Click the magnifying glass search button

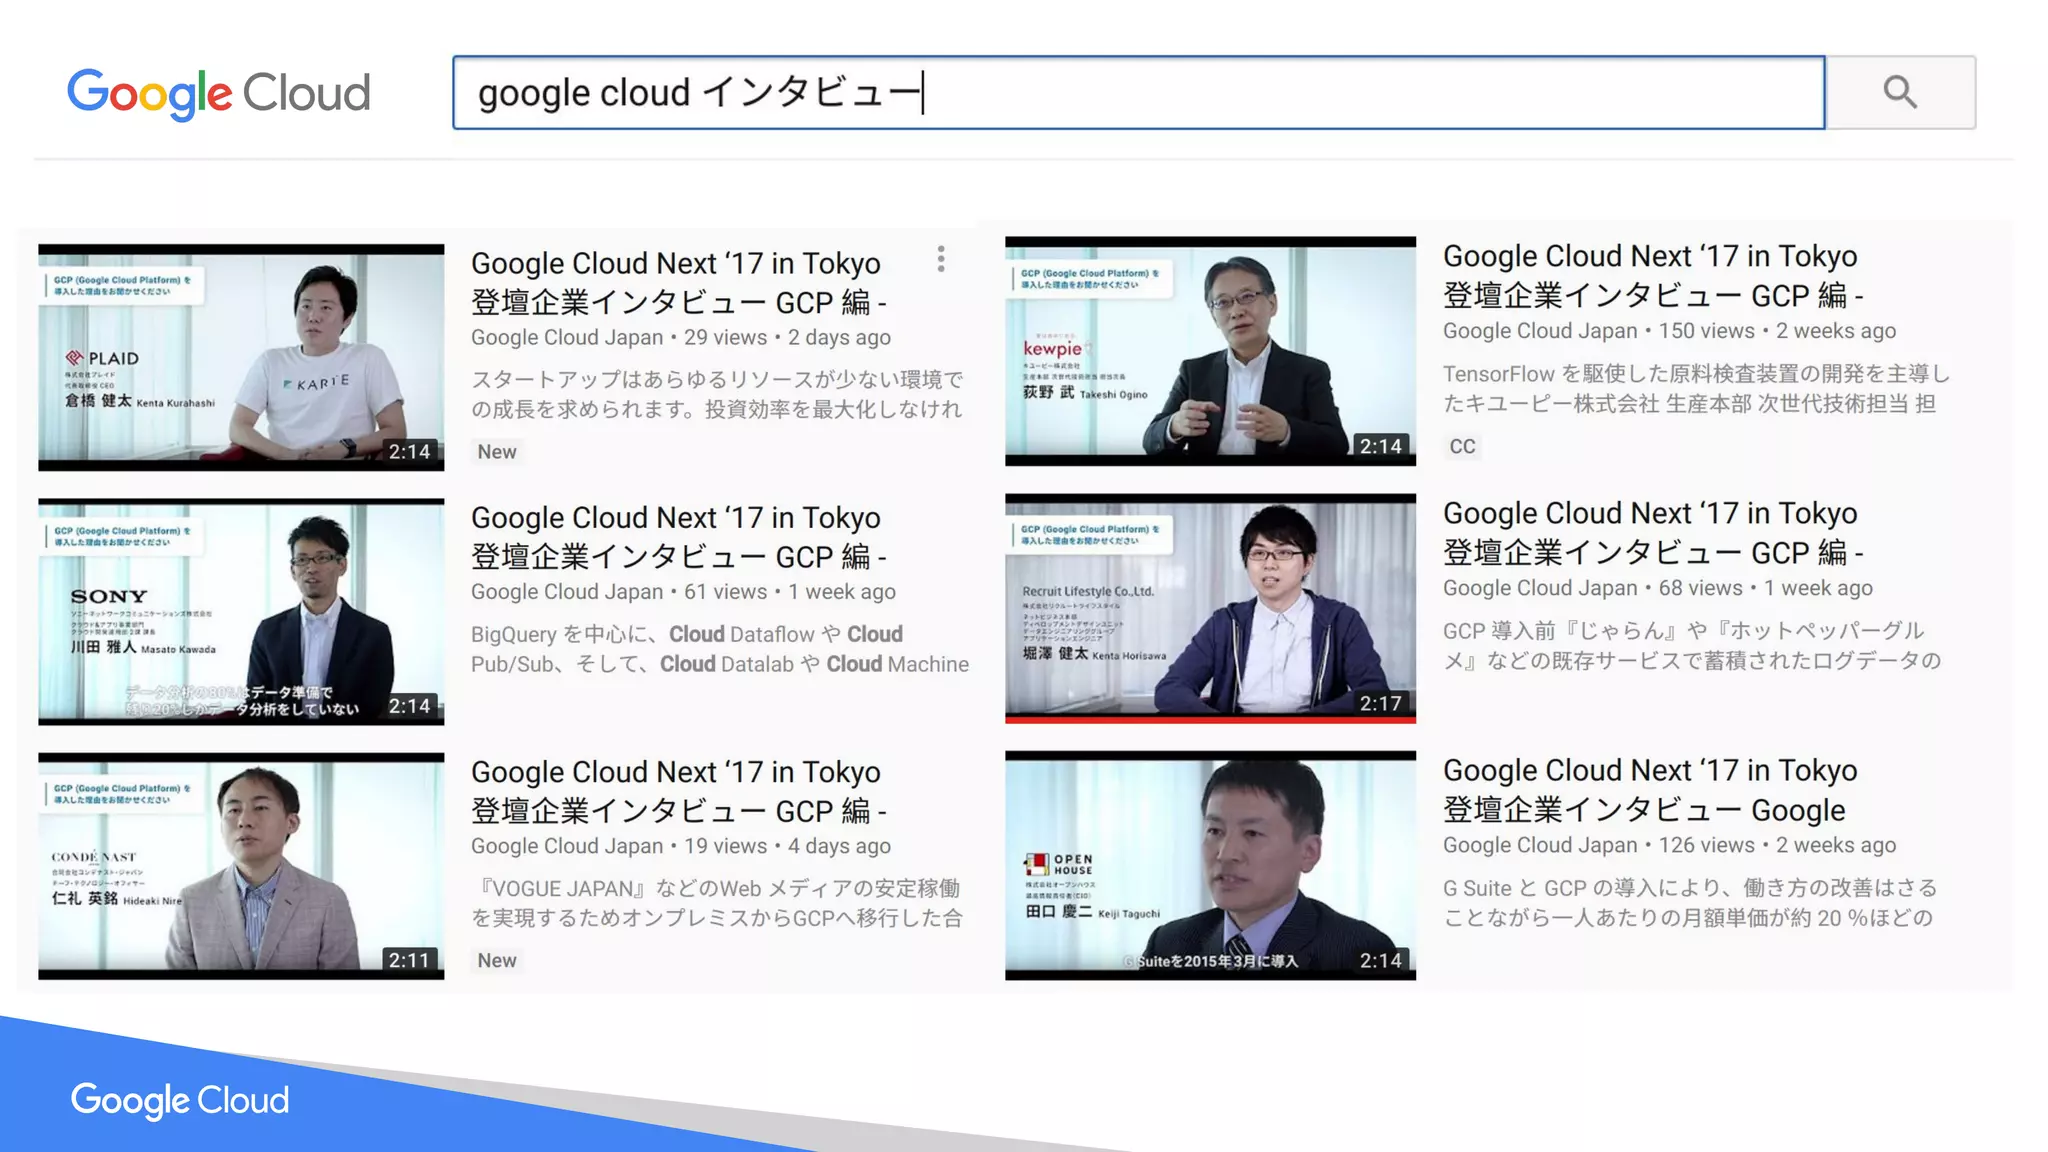point(1900,92)
